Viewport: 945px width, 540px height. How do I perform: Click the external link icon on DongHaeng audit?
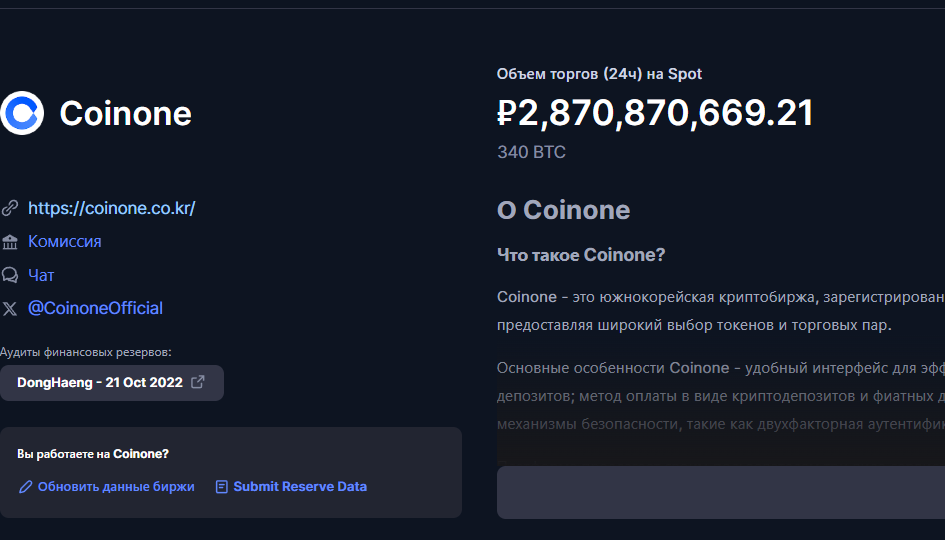click(x=198, y=382)
